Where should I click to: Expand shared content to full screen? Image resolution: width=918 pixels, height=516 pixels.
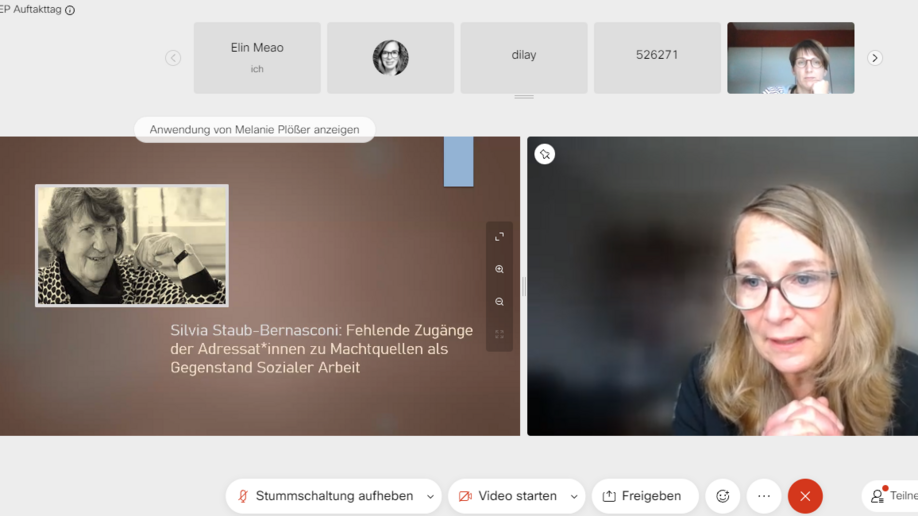(x=499, y=237)
